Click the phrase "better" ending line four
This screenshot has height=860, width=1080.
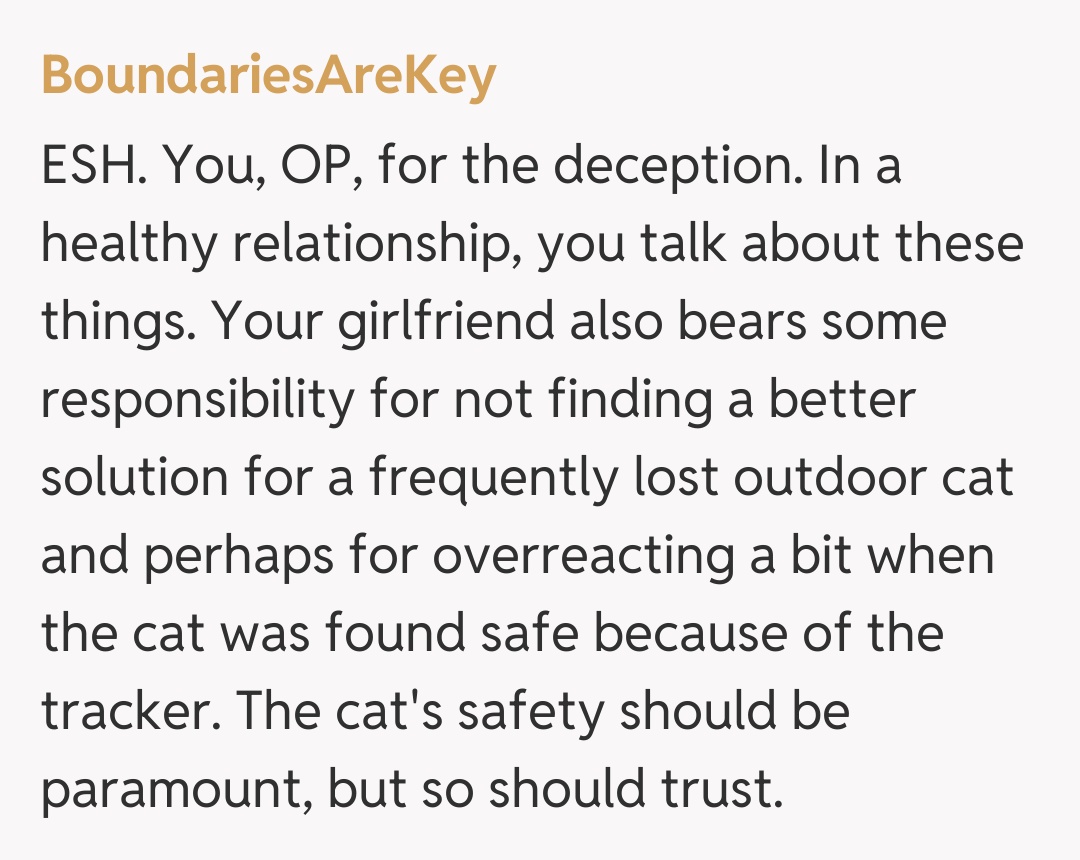click(x=842, y=400)
